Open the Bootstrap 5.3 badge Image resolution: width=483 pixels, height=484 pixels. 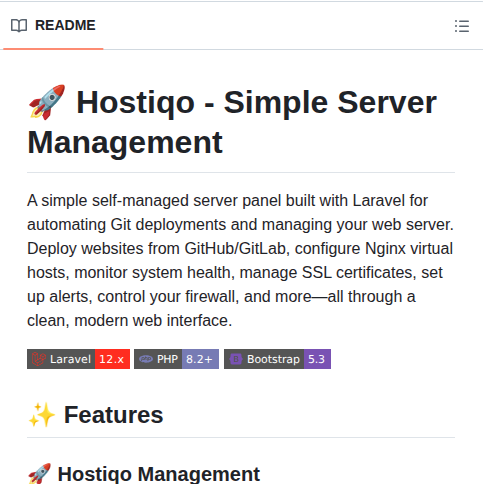coord(277,359)
